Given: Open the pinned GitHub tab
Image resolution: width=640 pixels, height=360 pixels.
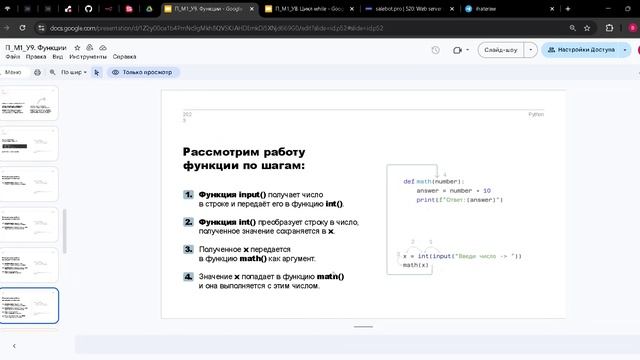Looking at the screenshot, I should (x=88, y=9).
